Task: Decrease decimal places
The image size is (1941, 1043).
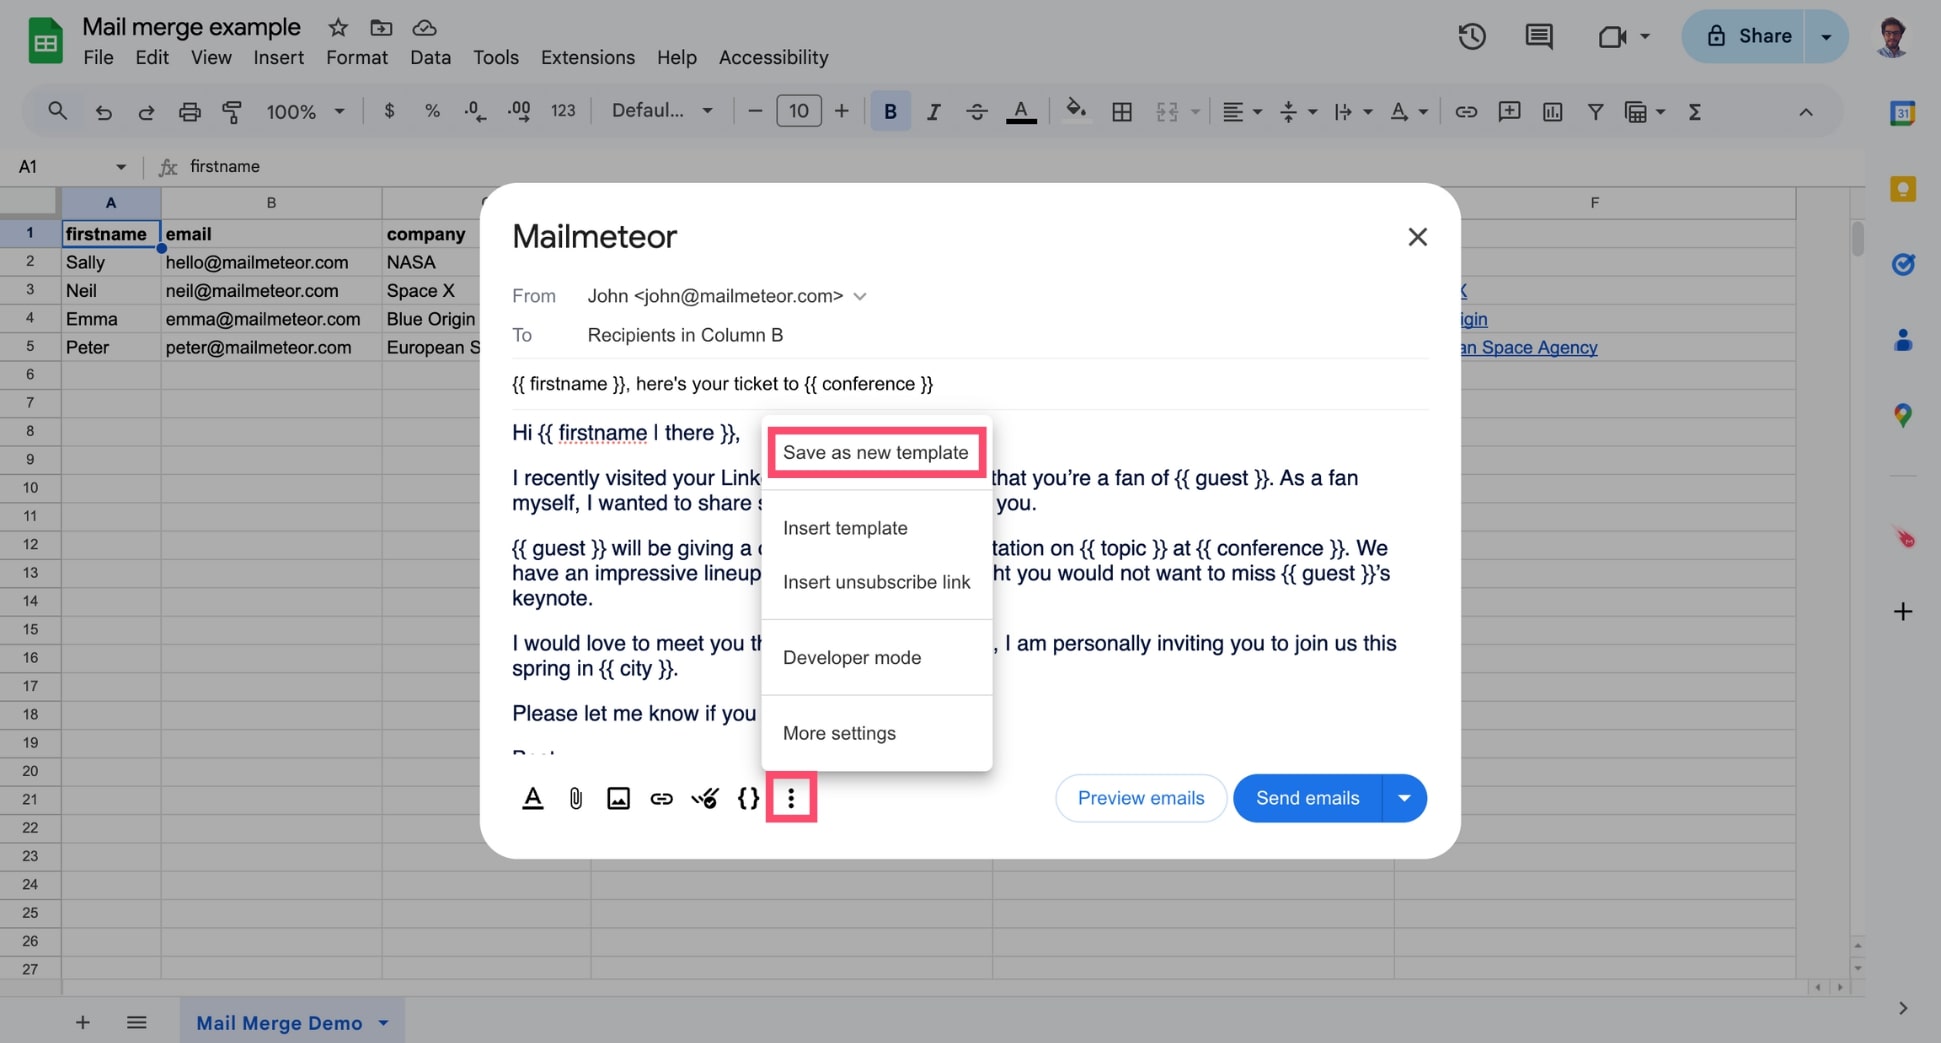Action: coord(475,111)
